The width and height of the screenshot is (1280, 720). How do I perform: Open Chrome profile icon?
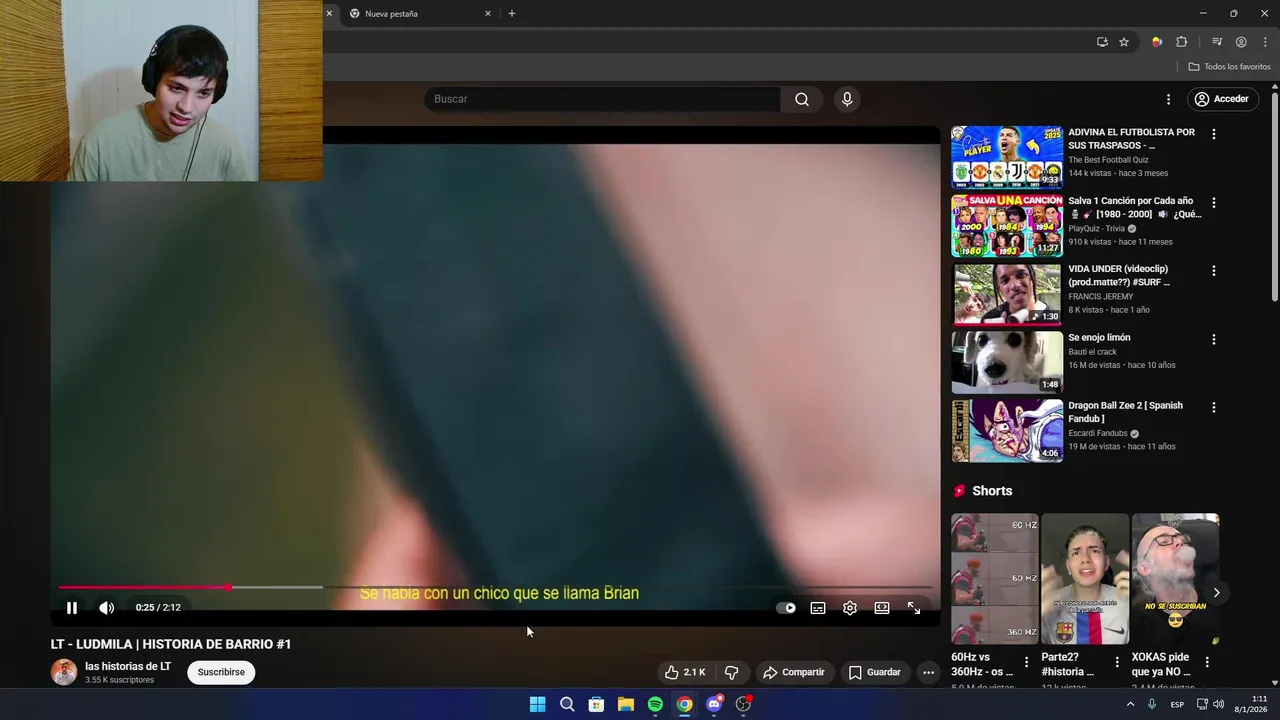(x=1241, y=42)
